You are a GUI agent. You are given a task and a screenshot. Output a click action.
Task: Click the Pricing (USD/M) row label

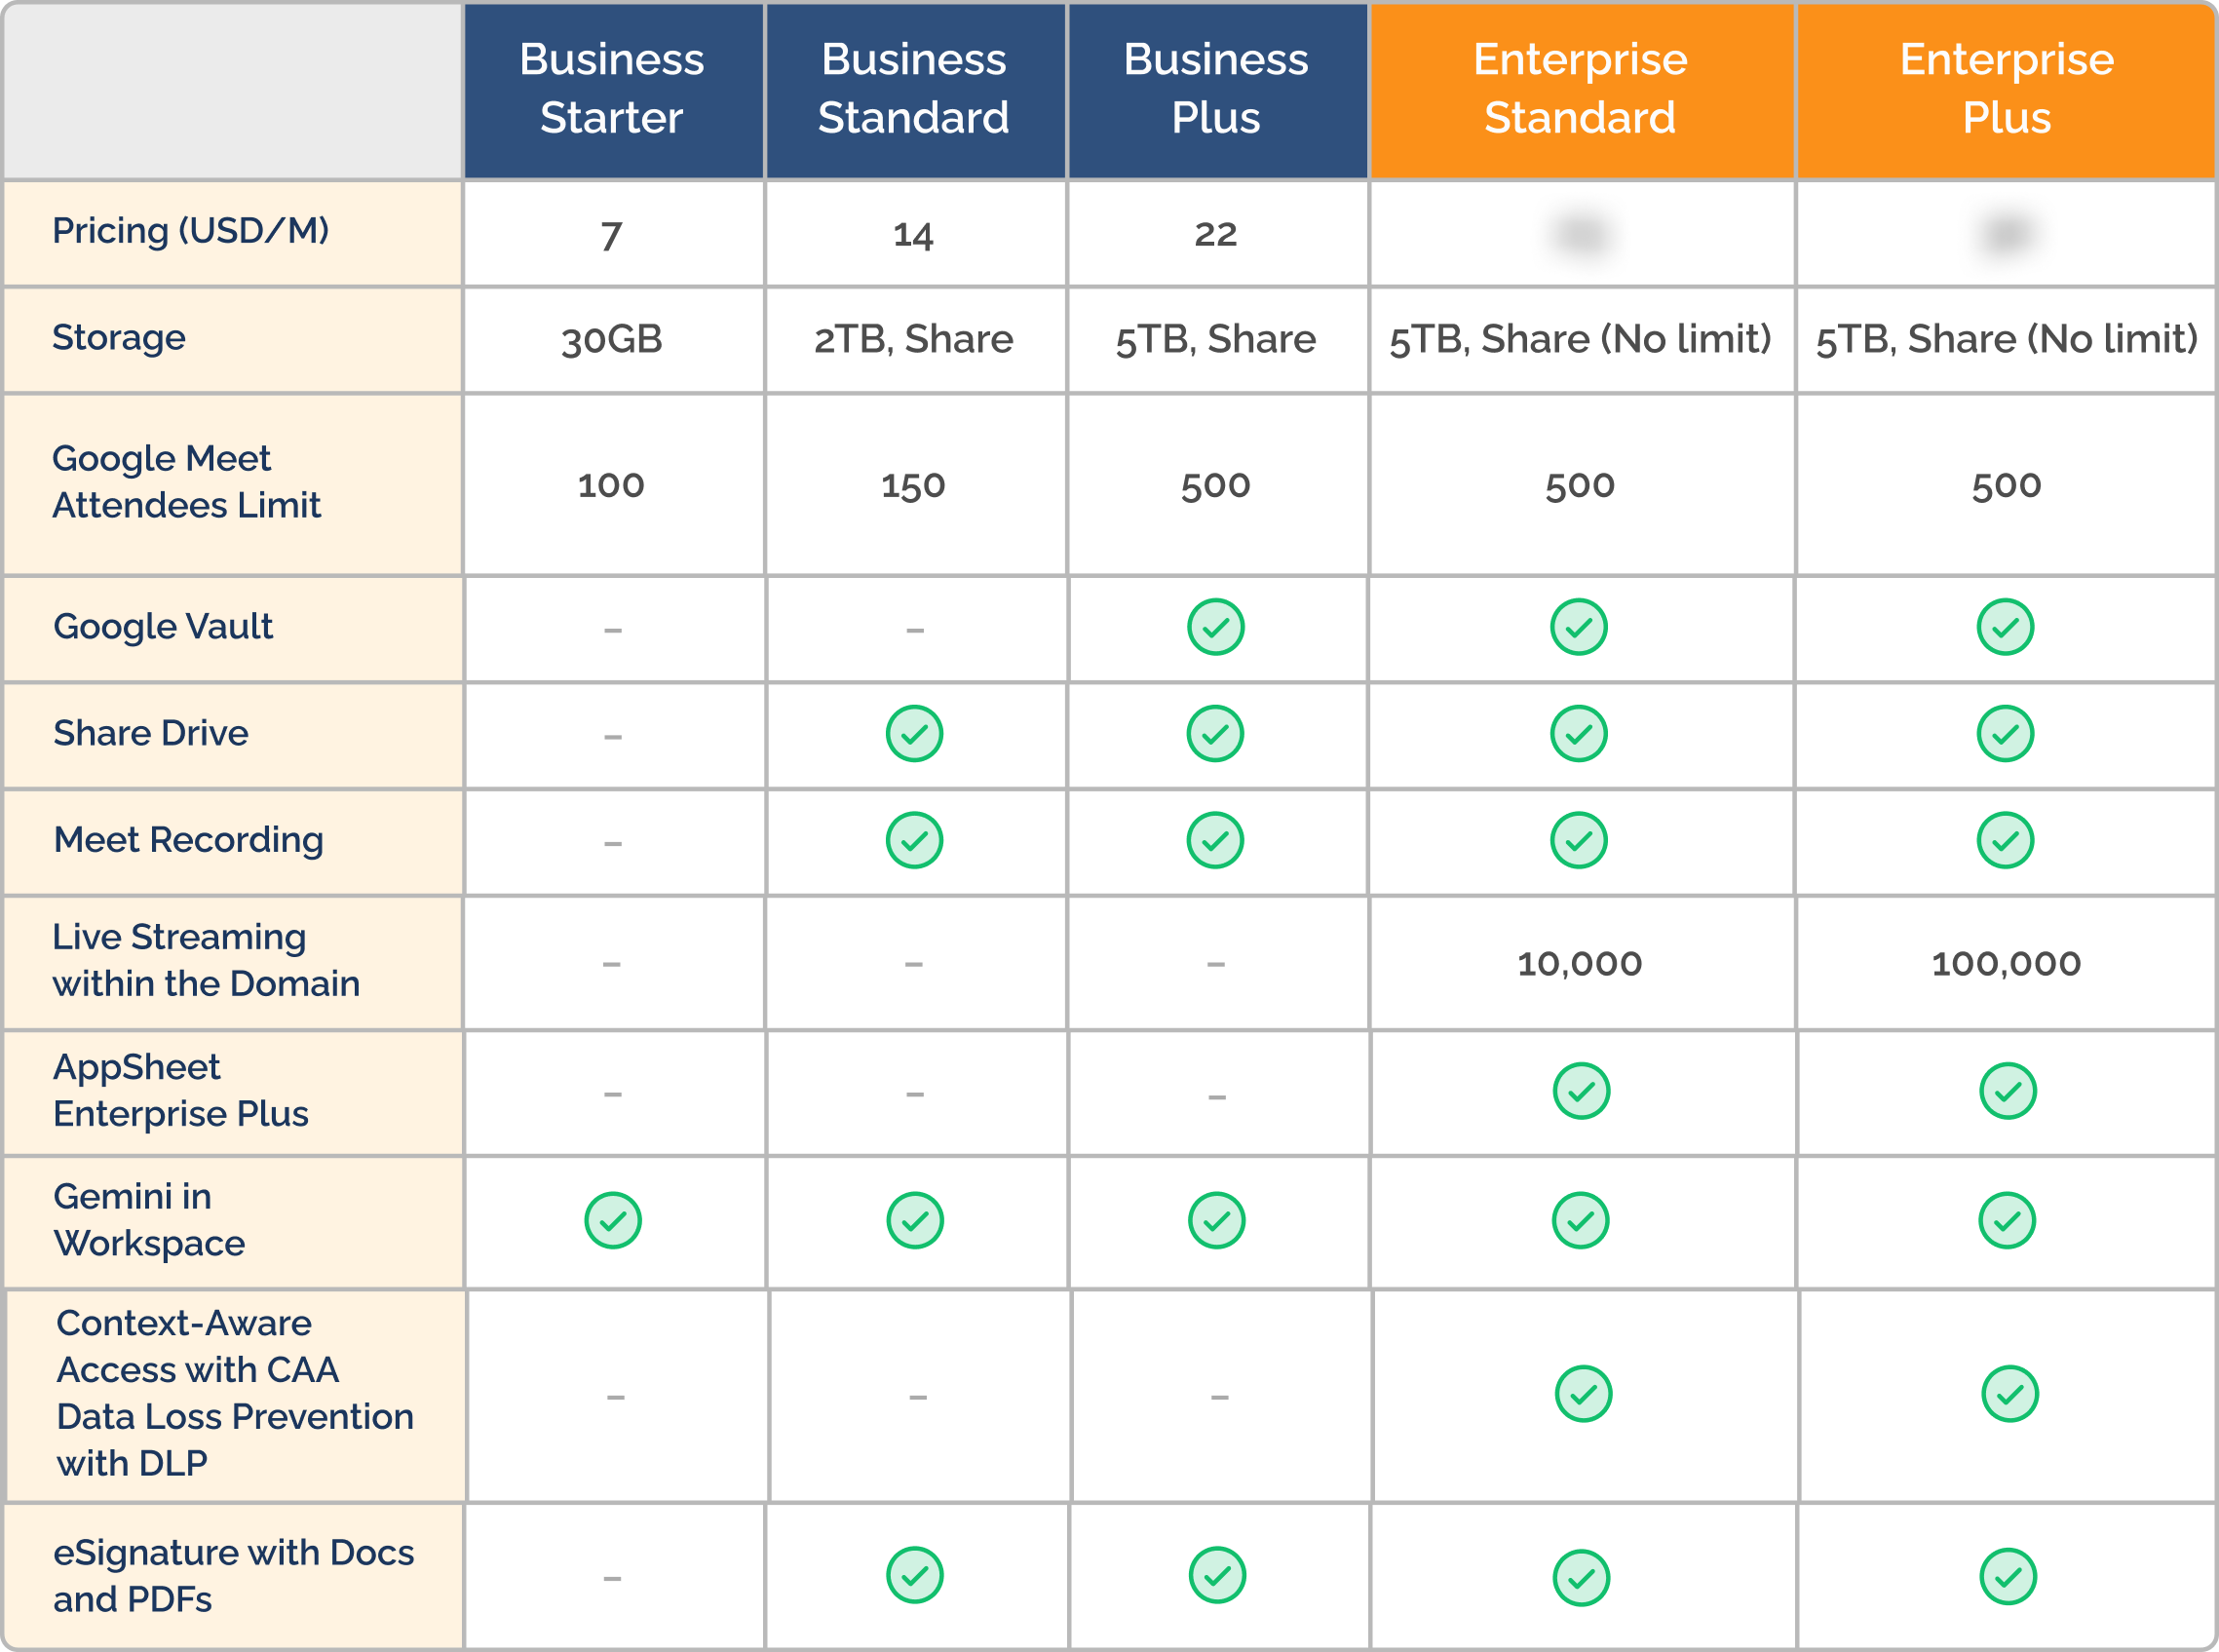pos(190,231)
